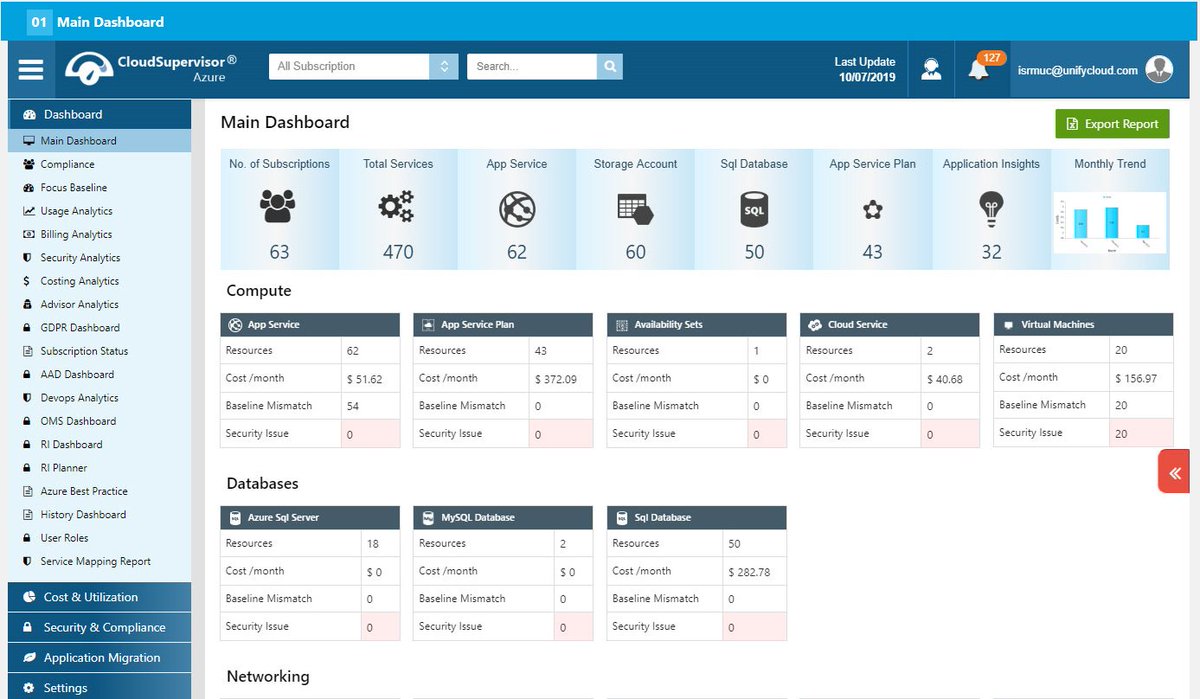Expand the Cost & Utilization section
This screenshot has height=699, width=1200.
[x=99, y=597]
